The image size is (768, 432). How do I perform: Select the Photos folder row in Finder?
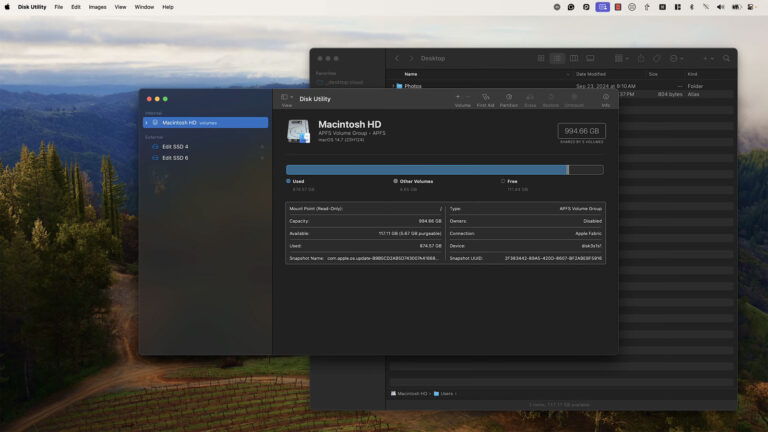pyautogui.click(x=562, y=86)
